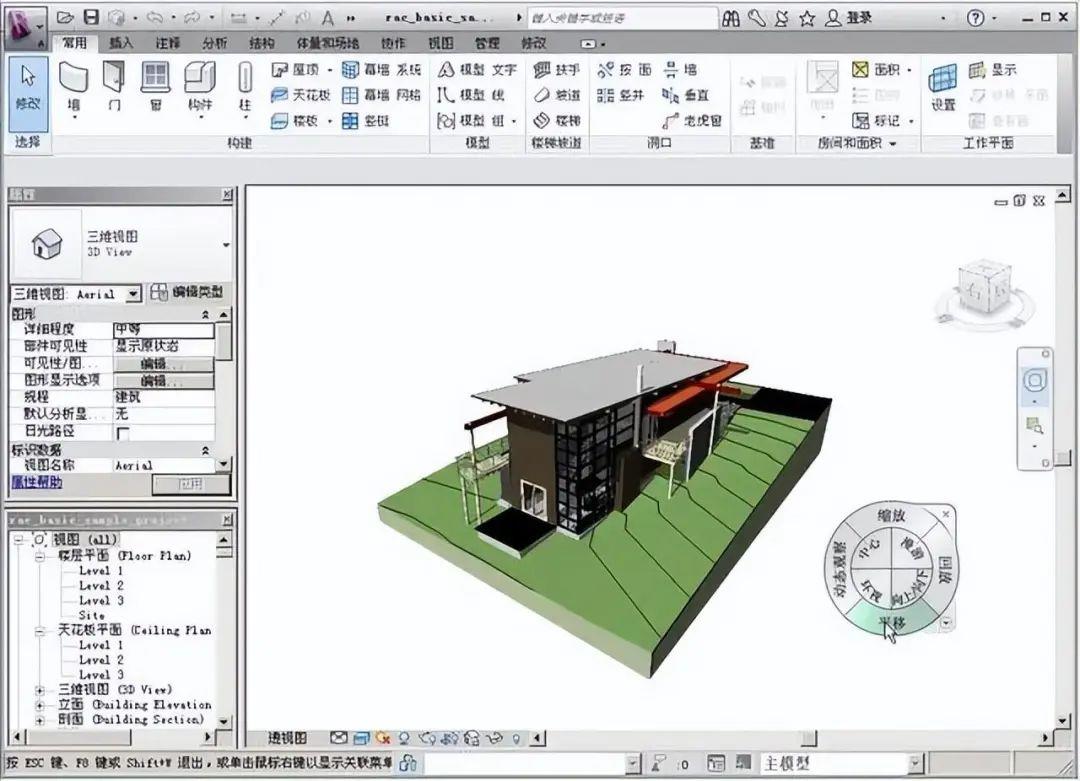Click the 编辑类型 (Edit Type) button
Viewport: 1080px width, 781px height.
tap(189, 292)
